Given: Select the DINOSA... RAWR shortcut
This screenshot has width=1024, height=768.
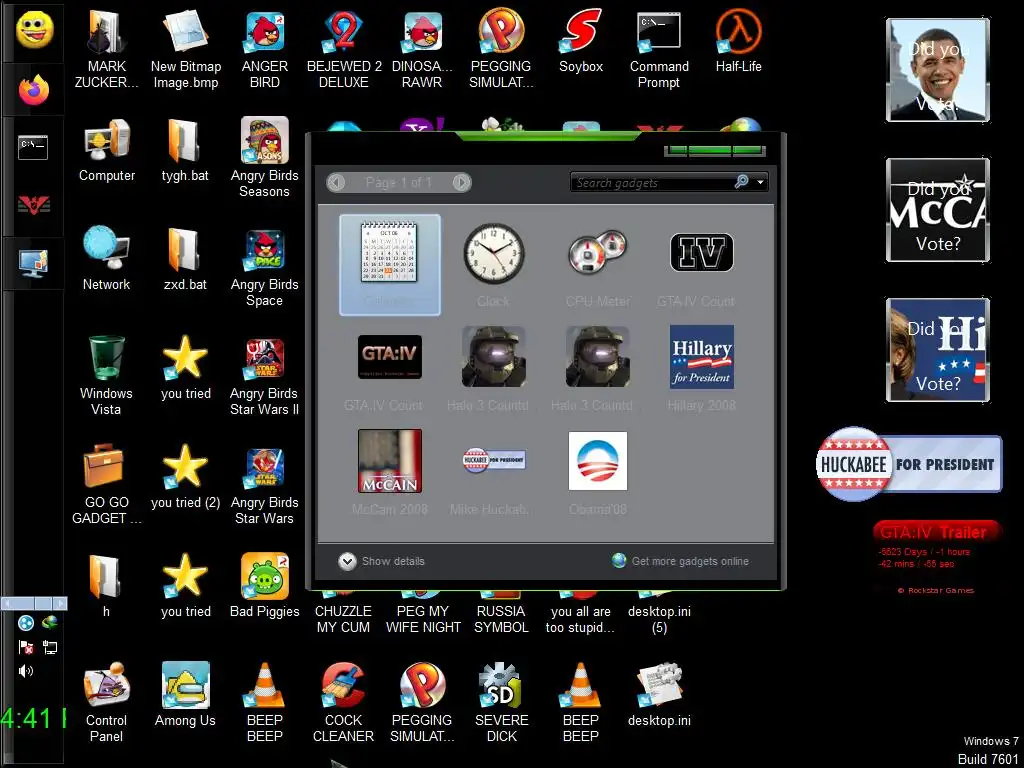Looking at the screenshot, I should [x=422, y=50].
